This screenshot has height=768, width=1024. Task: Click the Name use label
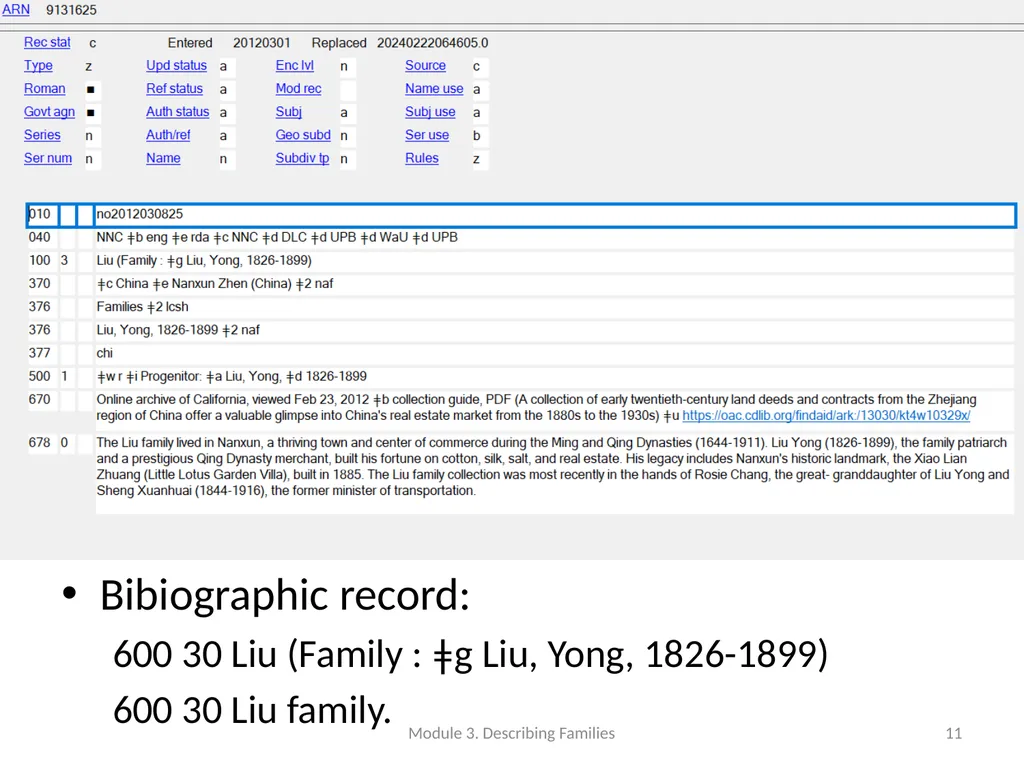pos(434,89)
